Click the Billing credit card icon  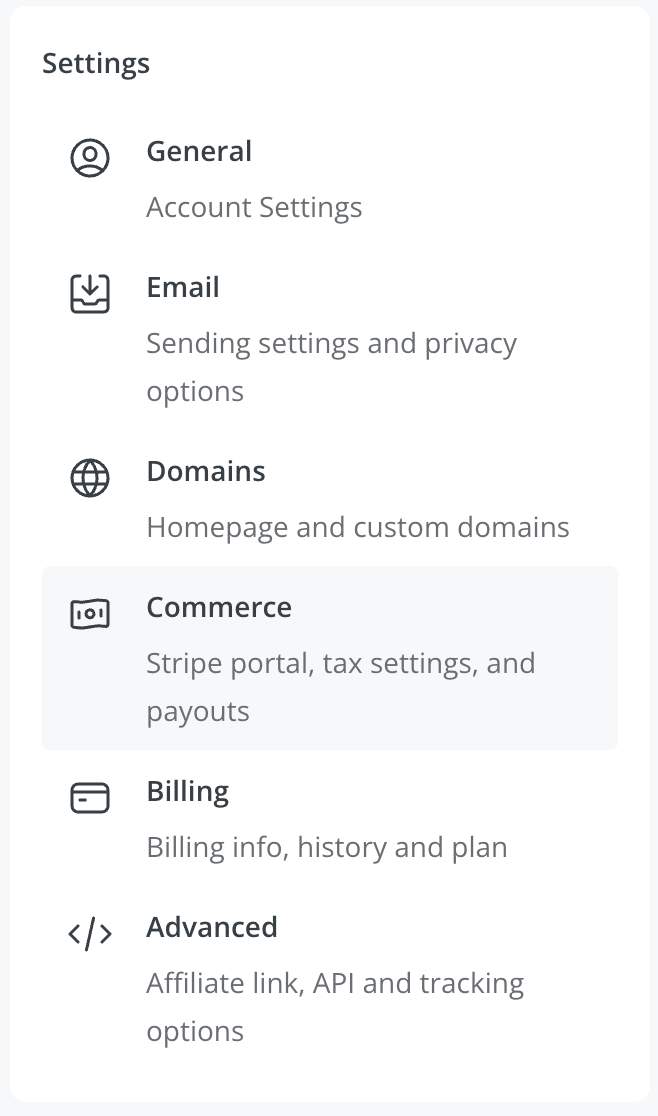[x=90, y=797]
